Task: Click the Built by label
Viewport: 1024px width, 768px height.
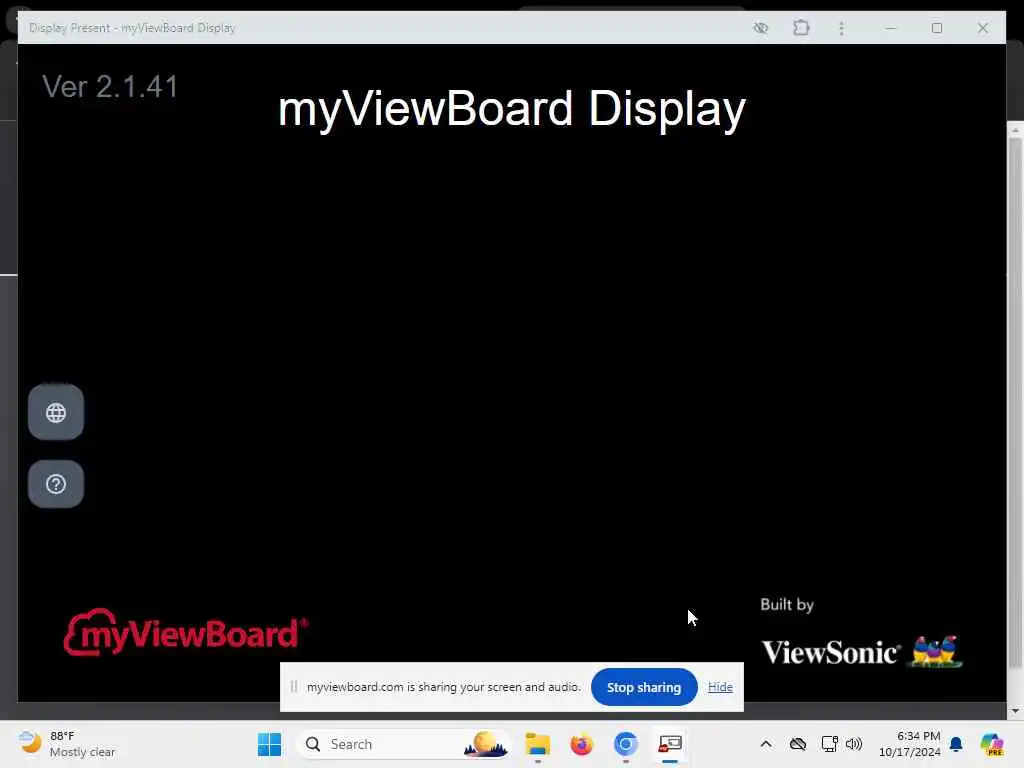Action: point(787,605)
